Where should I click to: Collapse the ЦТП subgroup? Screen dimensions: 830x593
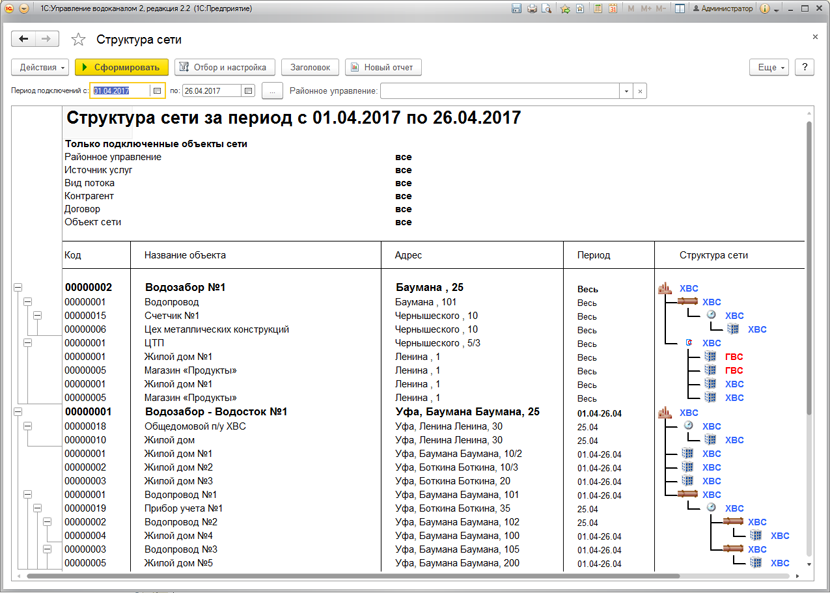[x=28, y=343]
